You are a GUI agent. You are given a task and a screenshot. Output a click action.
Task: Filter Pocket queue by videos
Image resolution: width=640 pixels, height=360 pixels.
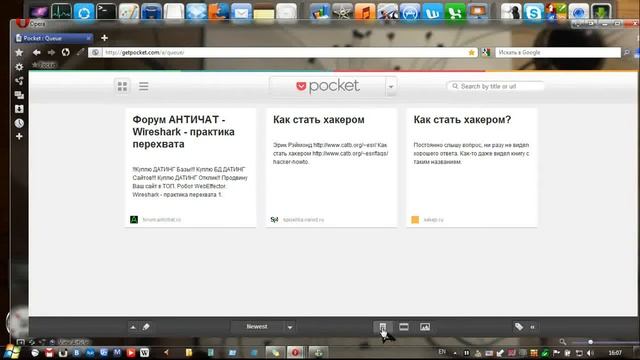(x=404, y=327)
